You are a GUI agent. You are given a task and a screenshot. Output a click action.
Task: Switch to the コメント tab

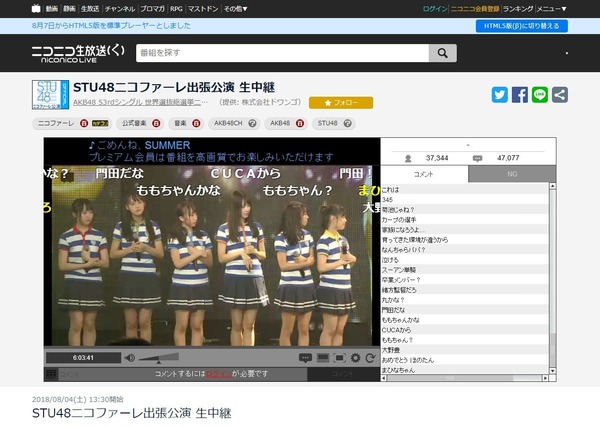(424, 174)
